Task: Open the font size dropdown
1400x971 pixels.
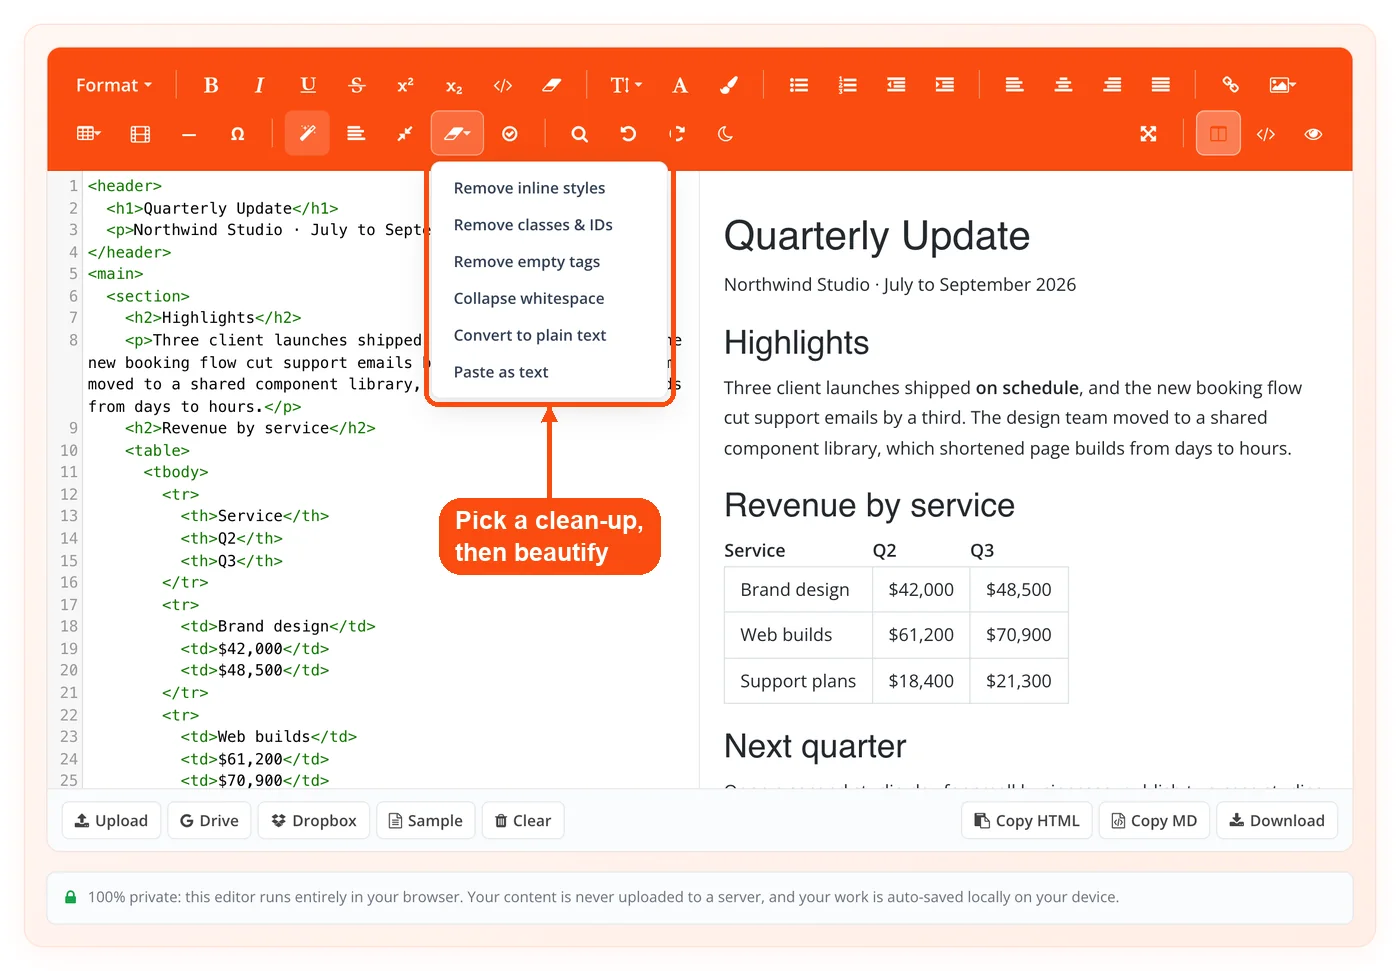Action: pyautogui.click(x=626, y=85)
